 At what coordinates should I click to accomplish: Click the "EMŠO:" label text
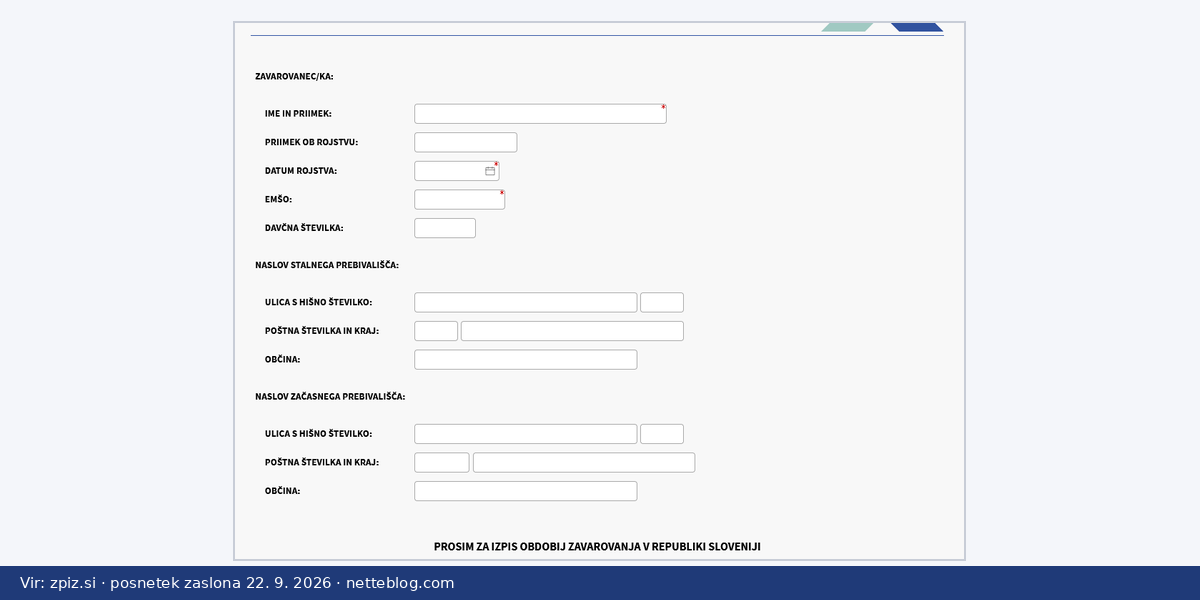coord(279,199)
